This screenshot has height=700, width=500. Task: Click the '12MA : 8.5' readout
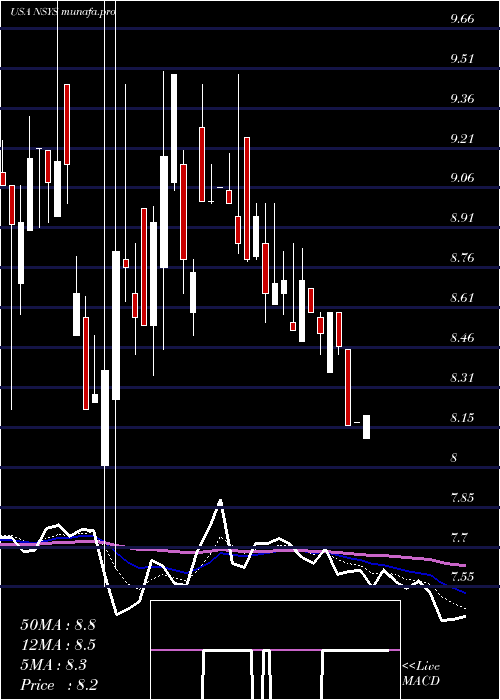58,645
